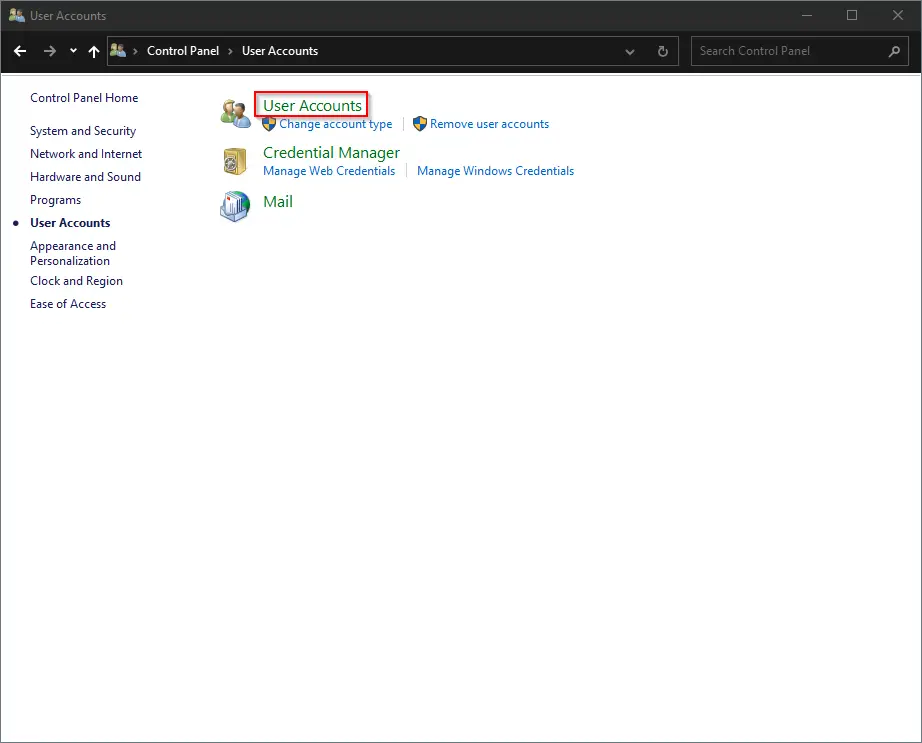Open Ease of Access category
The height and width of the screenshot is (743, 922).
(x=68, y=304)
